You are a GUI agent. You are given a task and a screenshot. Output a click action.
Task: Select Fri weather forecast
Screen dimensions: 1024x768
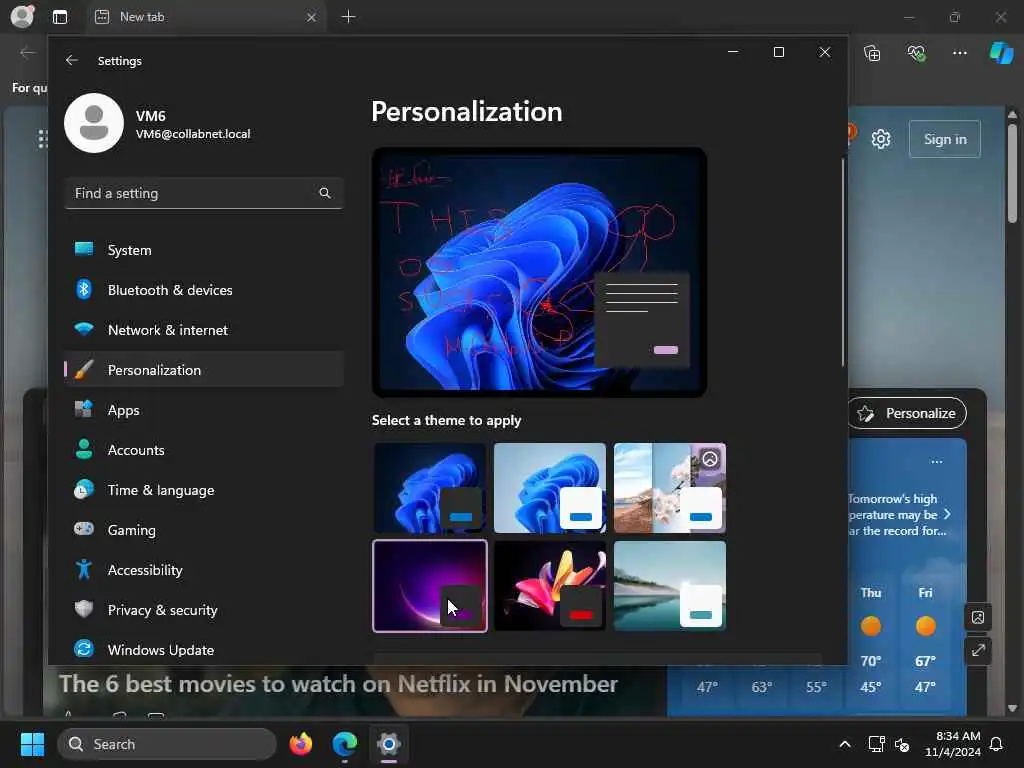pyautogui.click(x=925, y=639)
